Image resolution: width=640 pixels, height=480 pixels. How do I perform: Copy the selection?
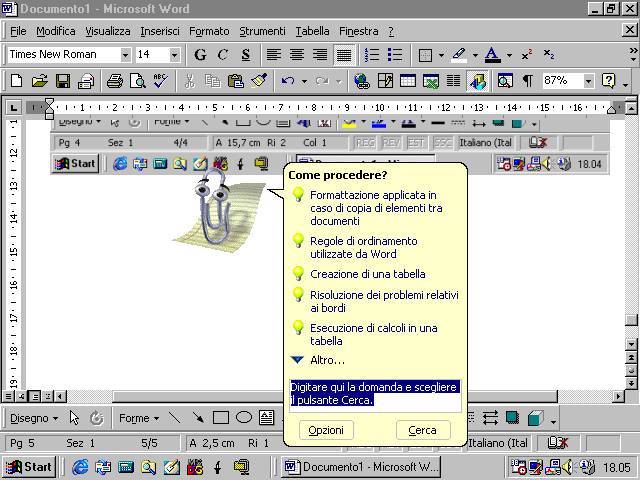(x=212, y=81)
